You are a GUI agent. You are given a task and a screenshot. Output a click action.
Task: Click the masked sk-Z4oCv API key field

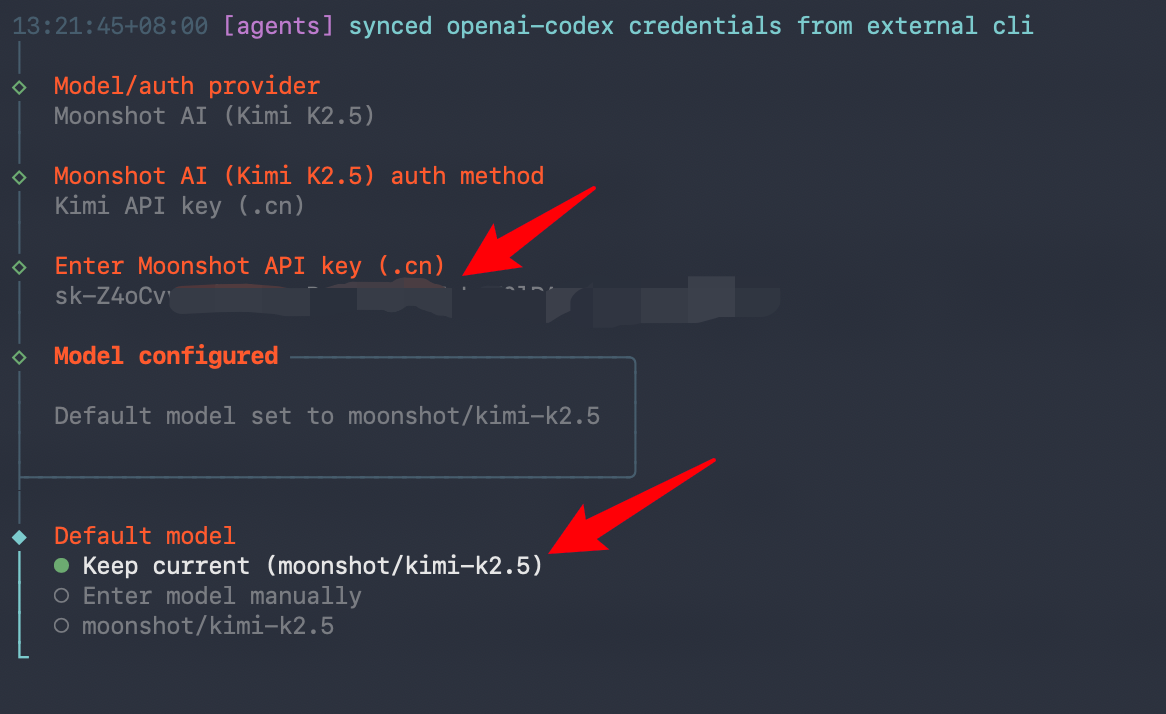pyautogui.click(x=400, y=297)
